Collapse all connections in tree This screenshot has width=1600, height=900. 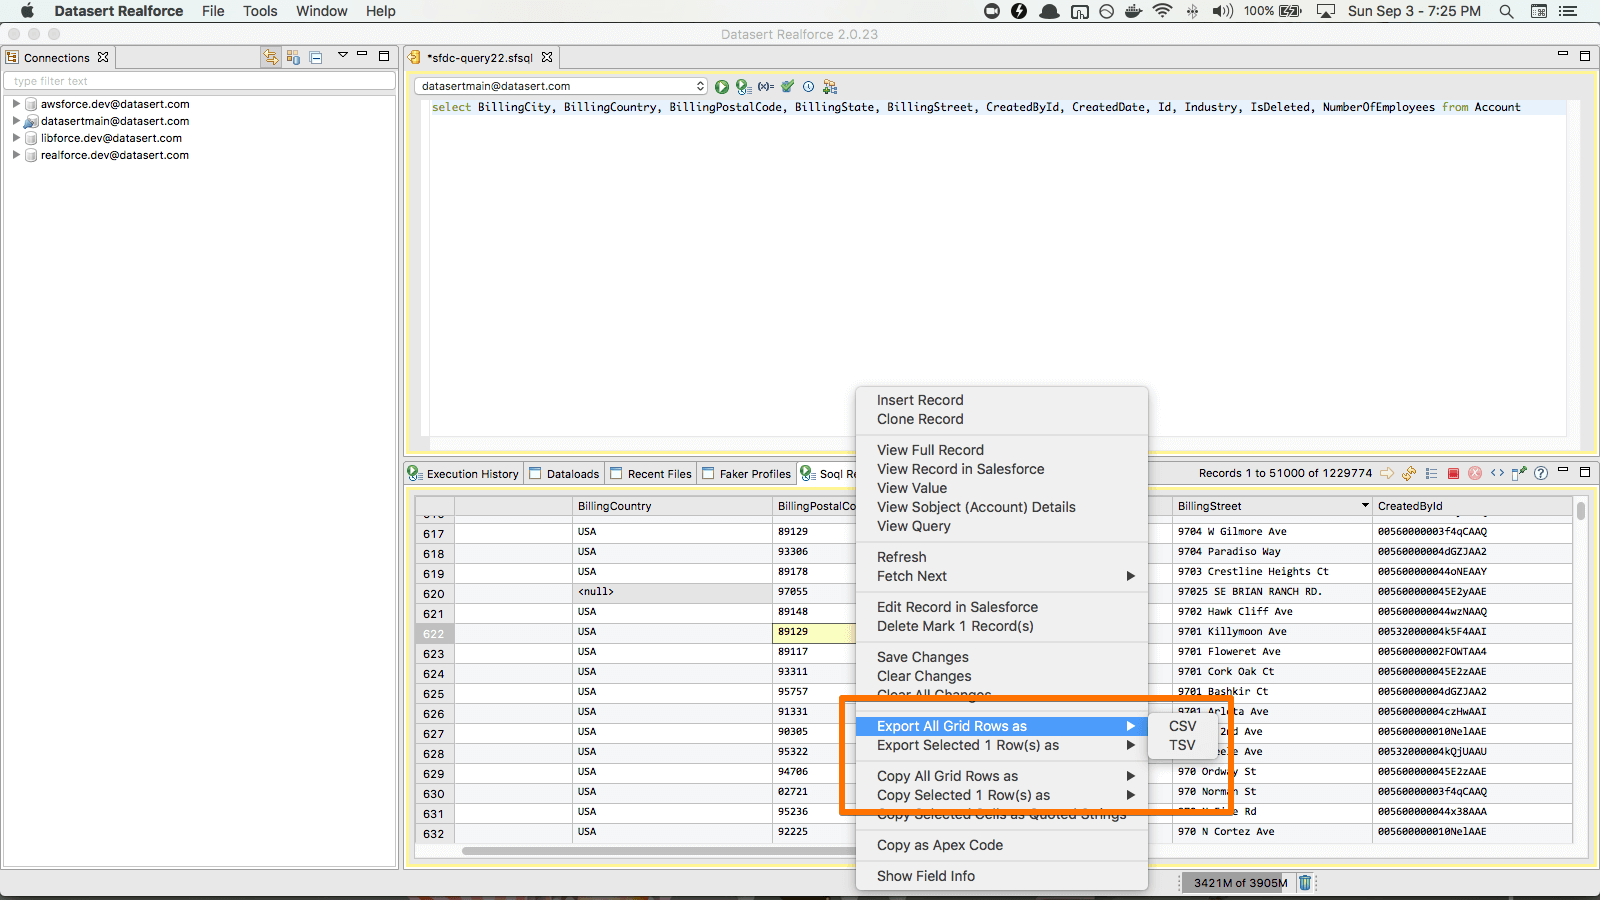[316, 58]
